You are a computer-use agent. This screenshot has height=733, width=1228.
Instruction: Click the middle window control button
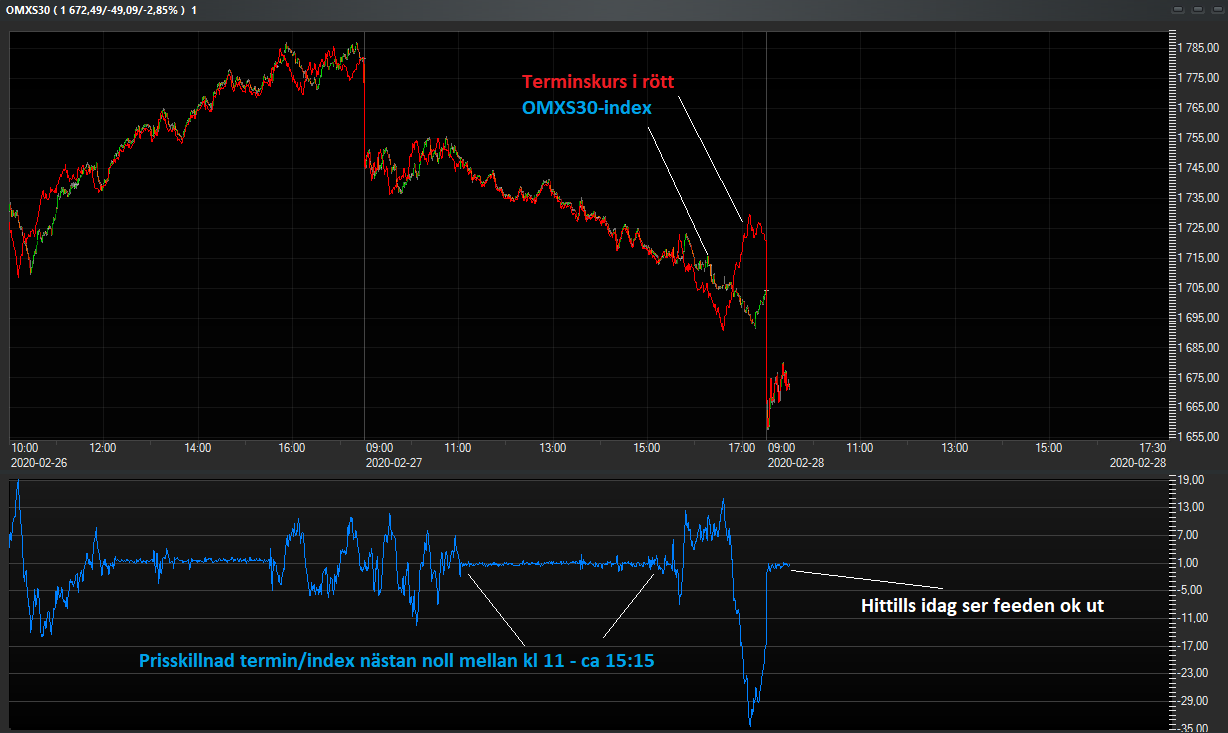tap(1197, 9)
